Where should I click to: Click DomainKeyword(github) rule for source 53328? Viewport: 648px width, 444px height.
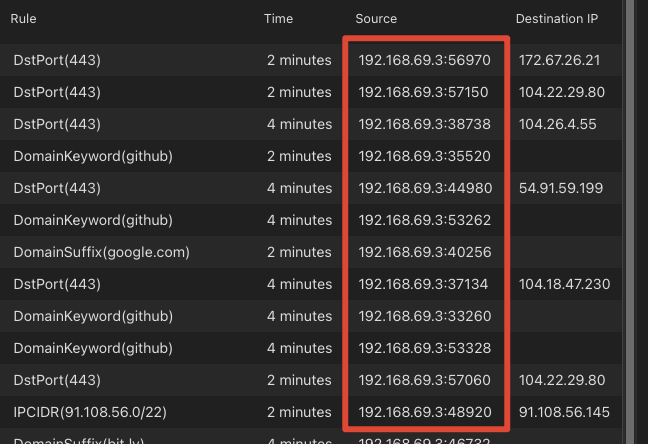[x=93, y=349]
